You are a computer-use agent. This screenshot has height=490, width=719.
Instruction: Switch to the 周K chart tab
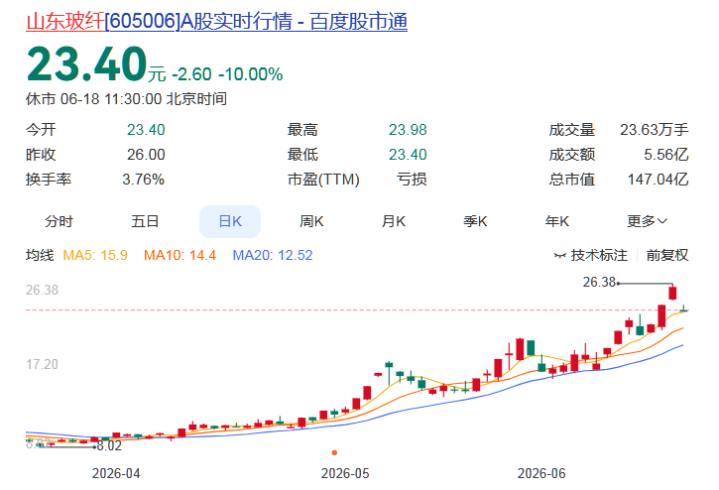pyautogui.click(x=312, y=221)
